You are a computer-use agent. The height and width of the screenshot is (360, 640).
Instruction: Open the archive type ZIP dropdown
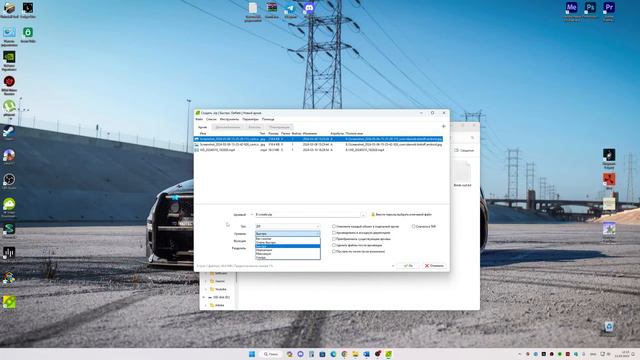287,226
